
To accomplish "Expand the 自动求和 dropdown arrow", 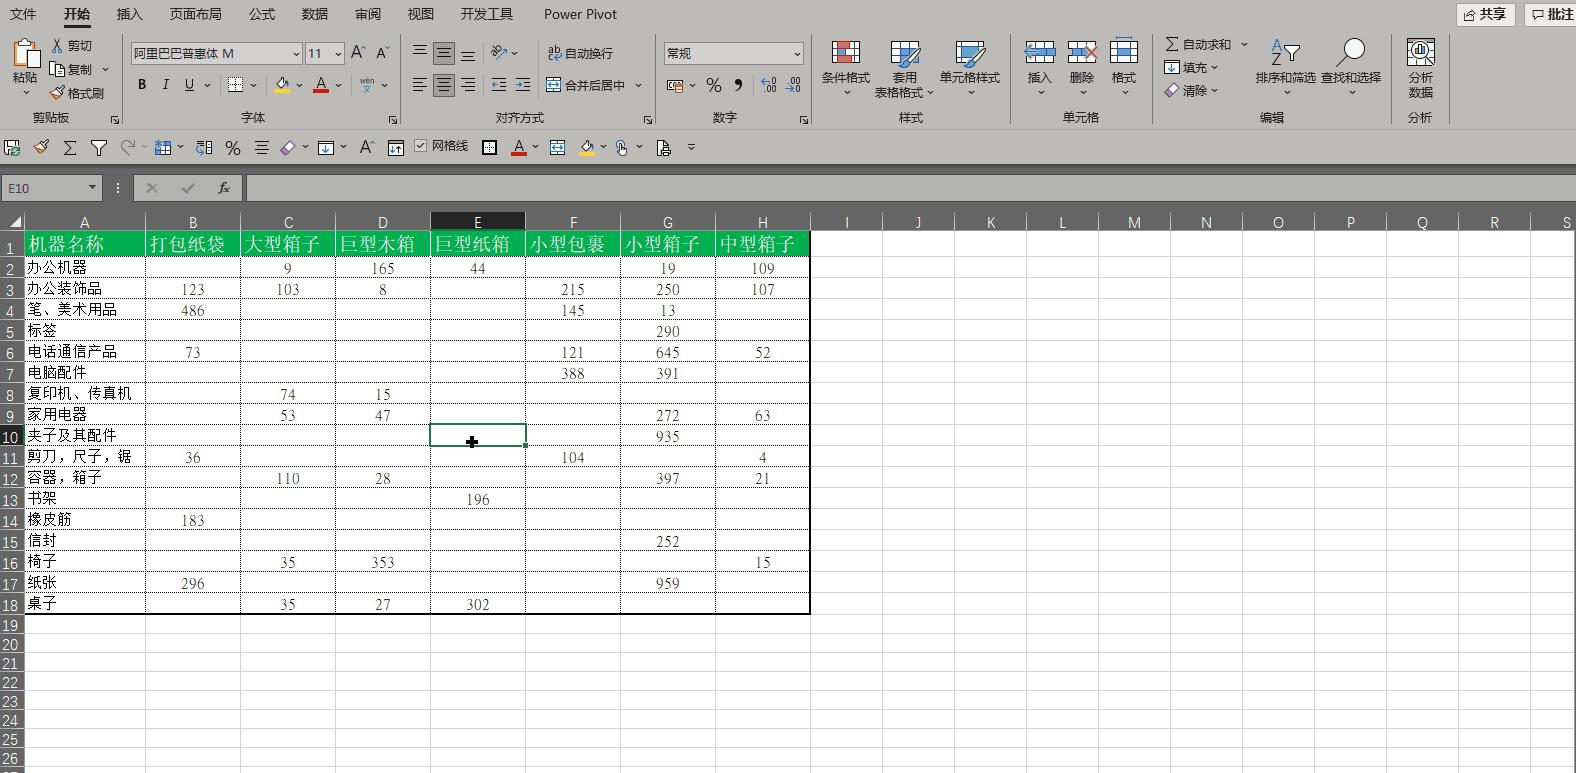I will click(1245, 45).
